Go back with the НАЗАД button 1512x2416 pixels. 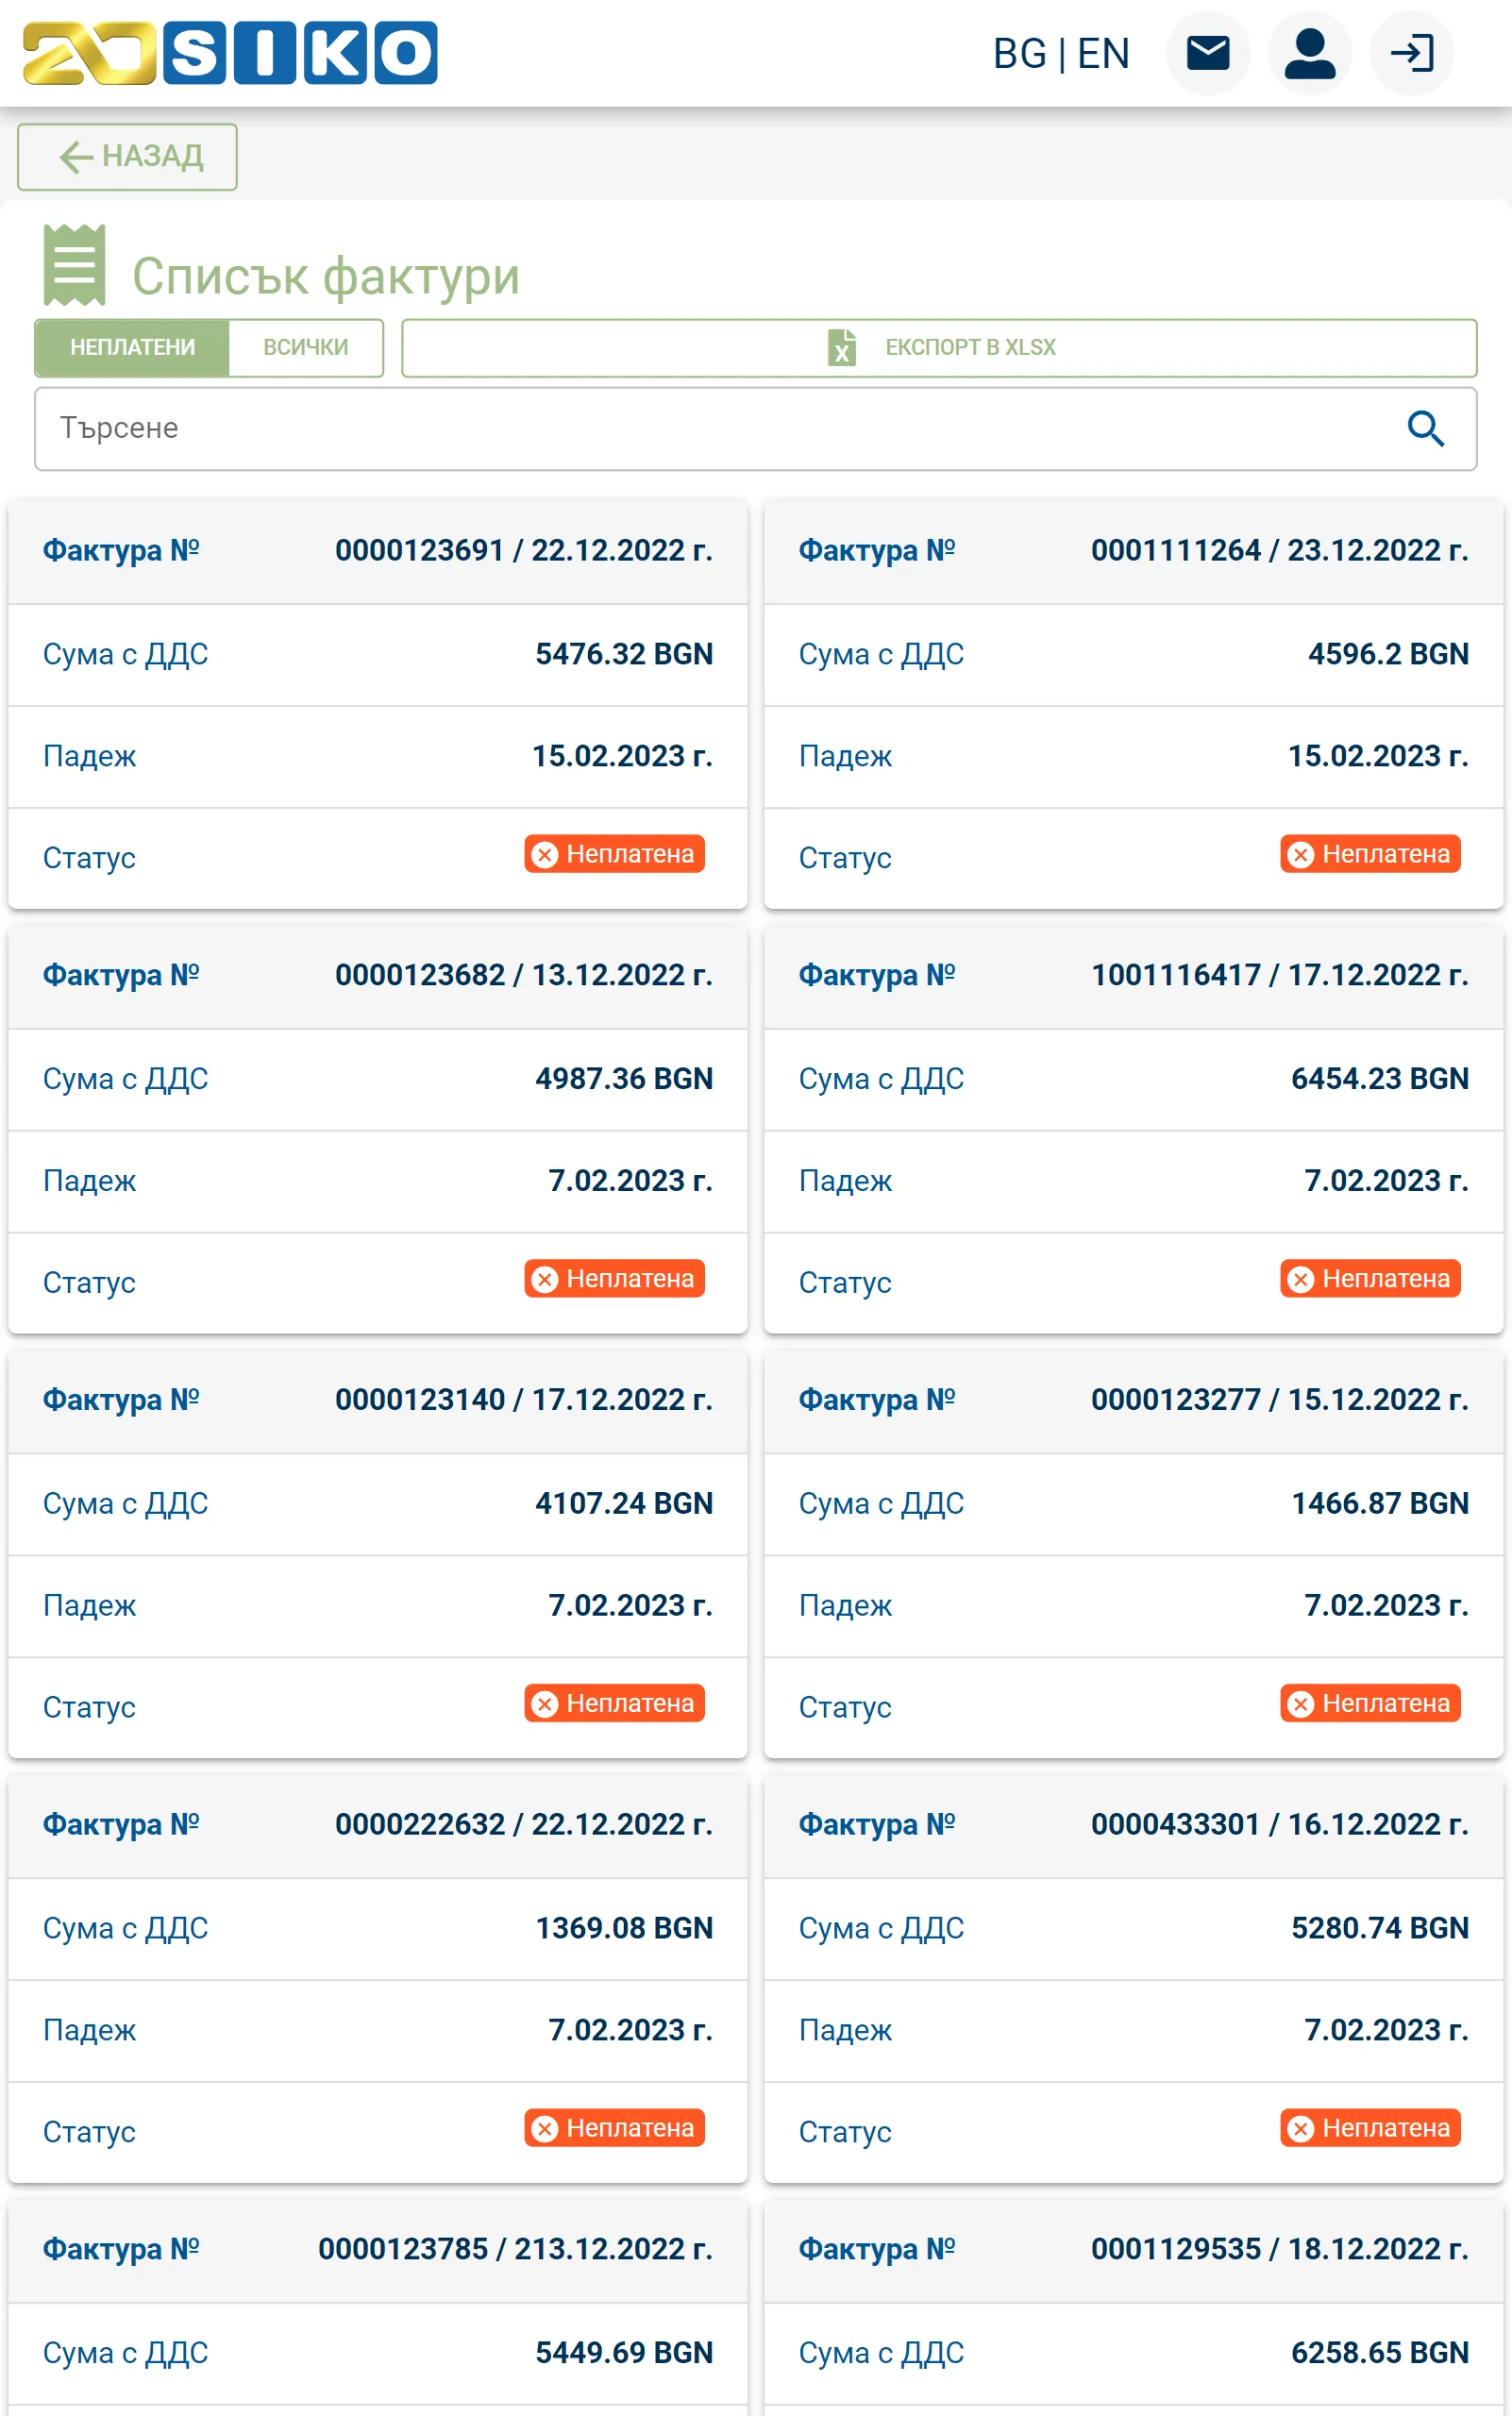pyautogui.click(x=127, y=156)
